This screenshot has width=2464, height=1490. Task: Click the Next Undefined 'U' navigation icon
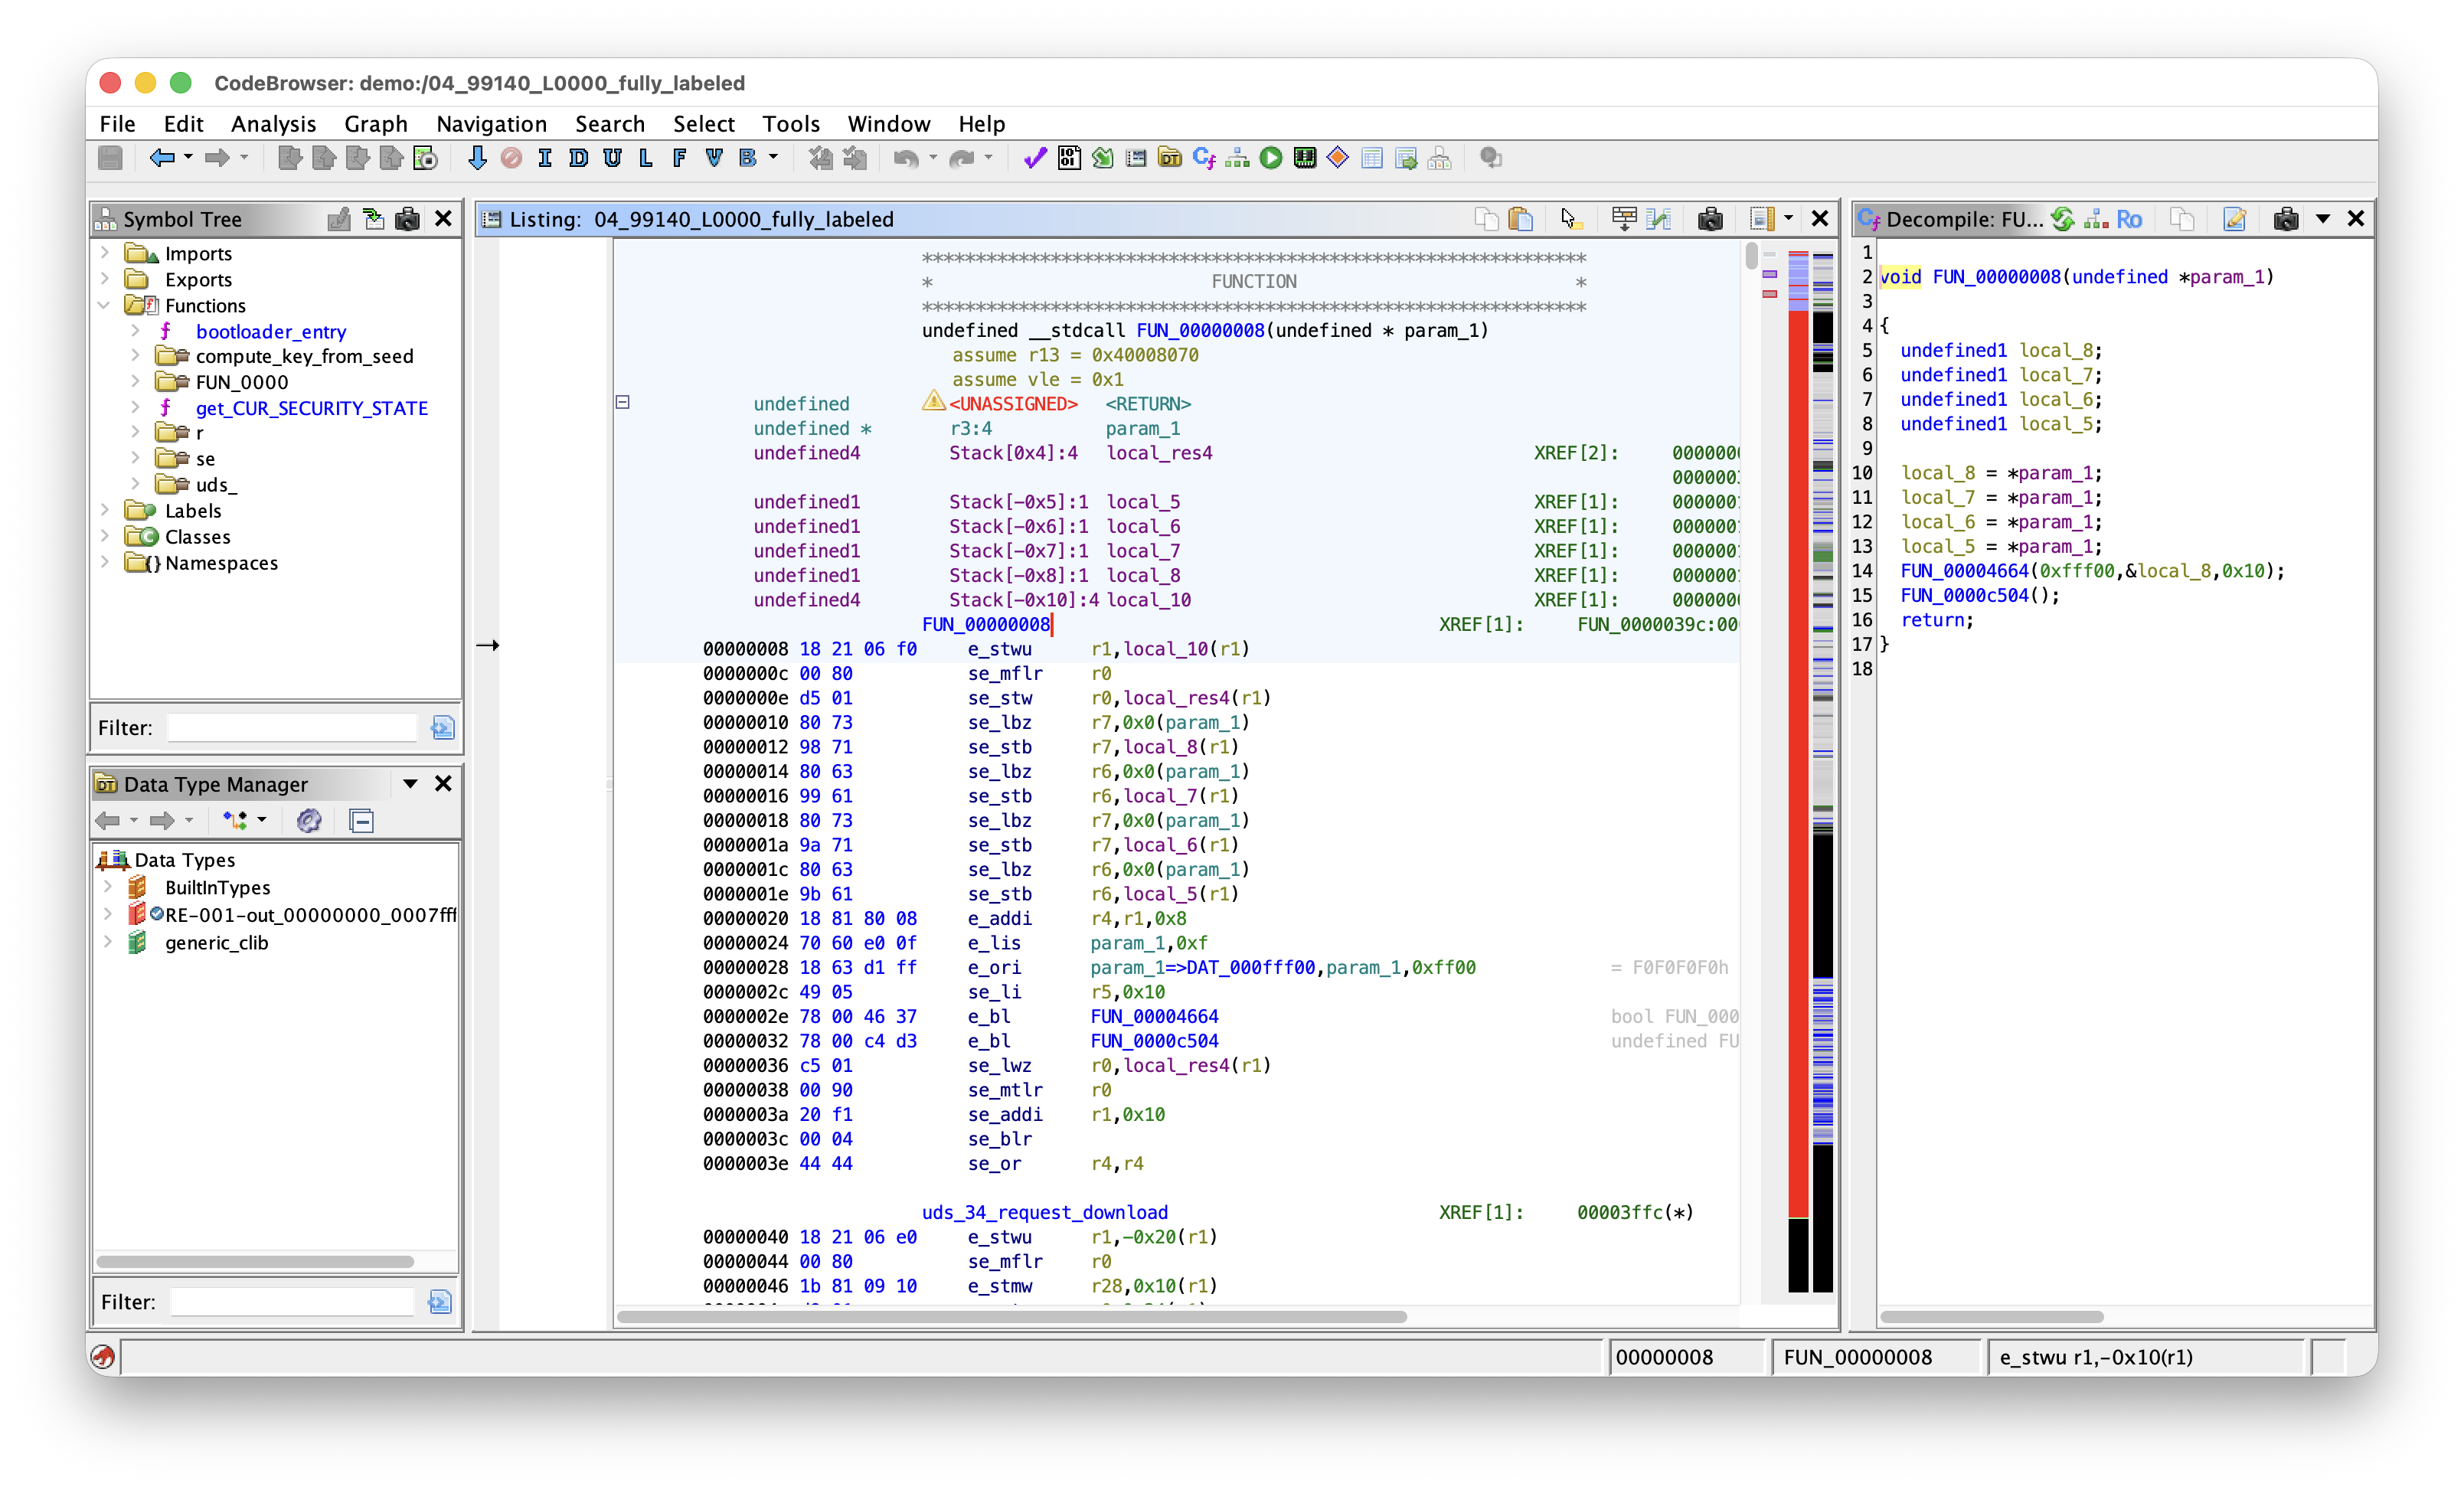click(x=612, y=158)
